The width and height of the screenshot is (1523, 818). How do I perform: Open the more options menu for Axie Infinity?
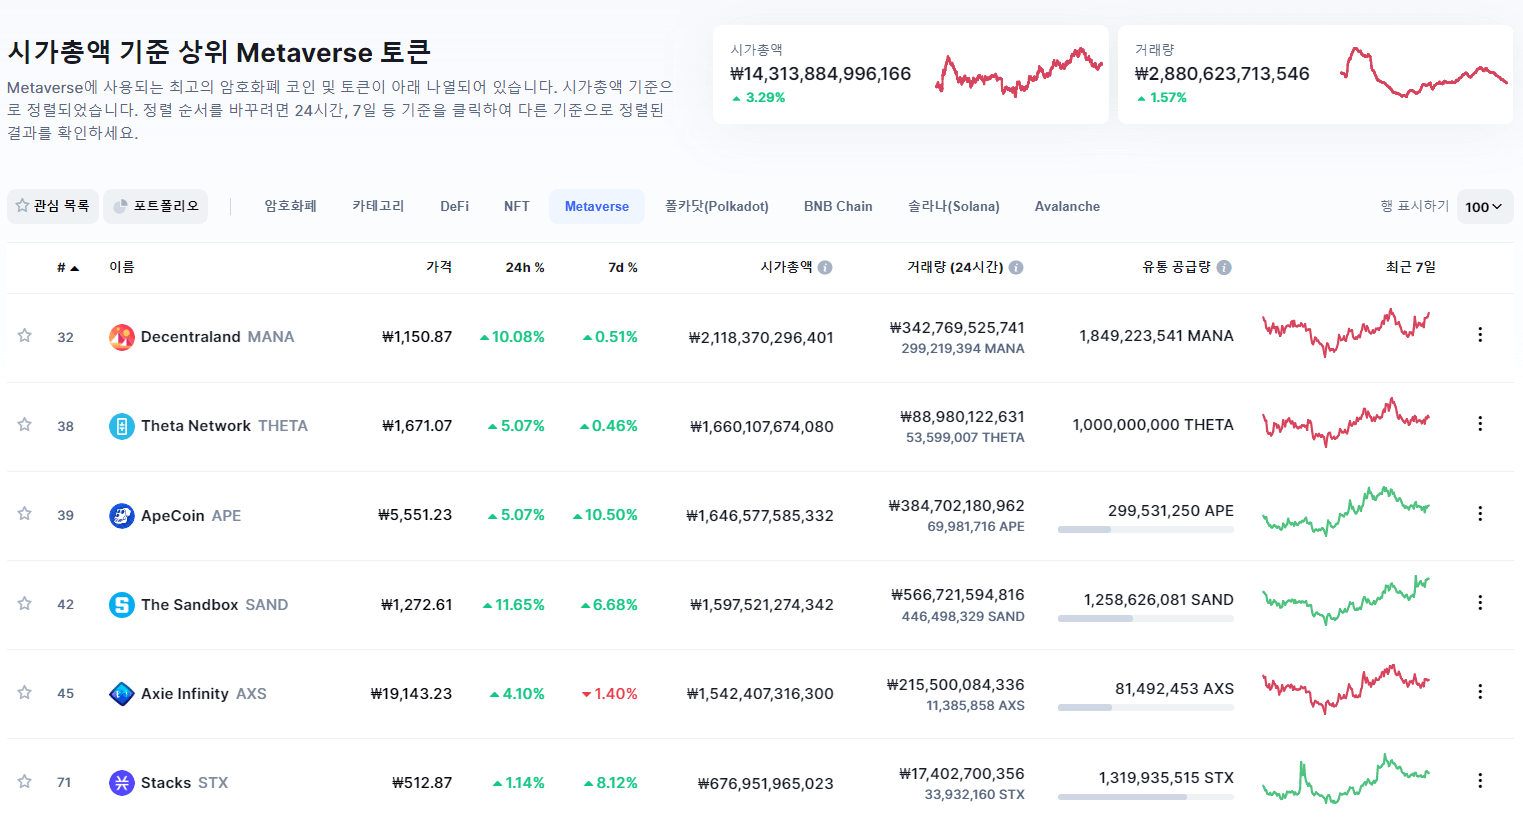point(1480,692)
